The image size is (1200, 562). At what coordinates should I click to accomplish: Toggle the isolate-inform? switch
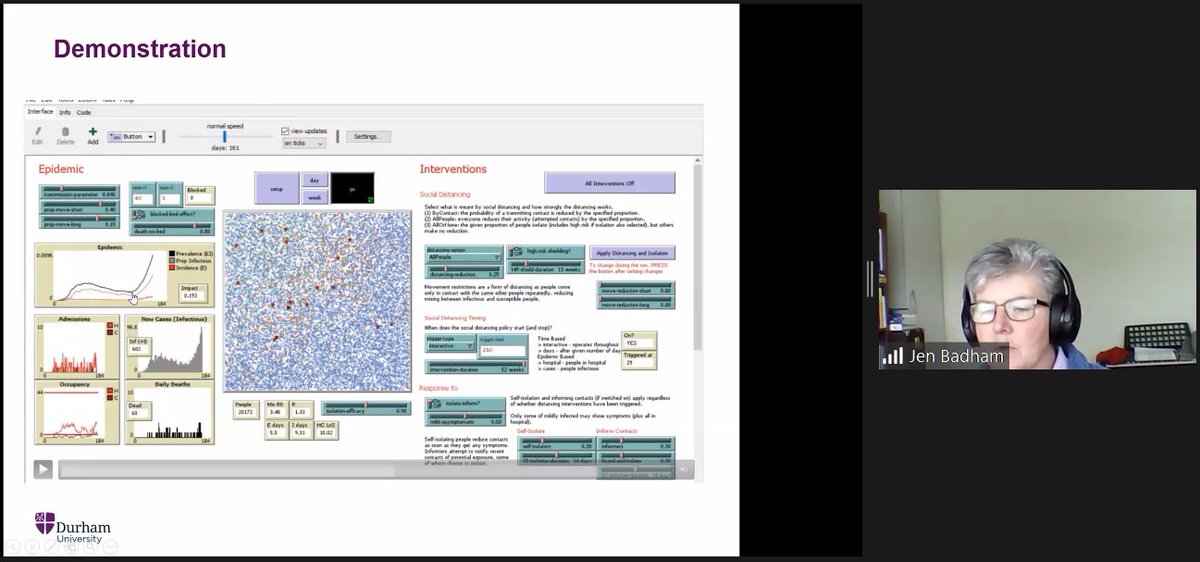tap(464, 404)
